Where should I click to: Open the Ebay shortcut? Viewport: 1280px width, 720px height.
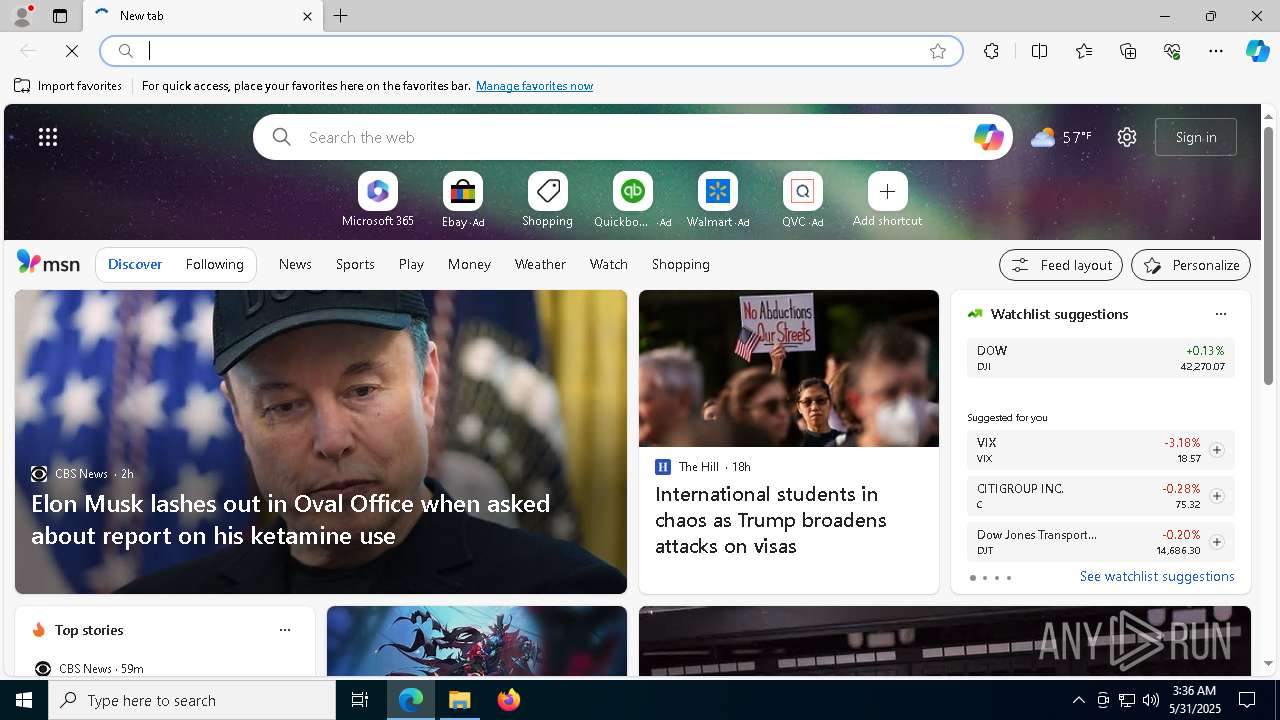tap(463, 200)
